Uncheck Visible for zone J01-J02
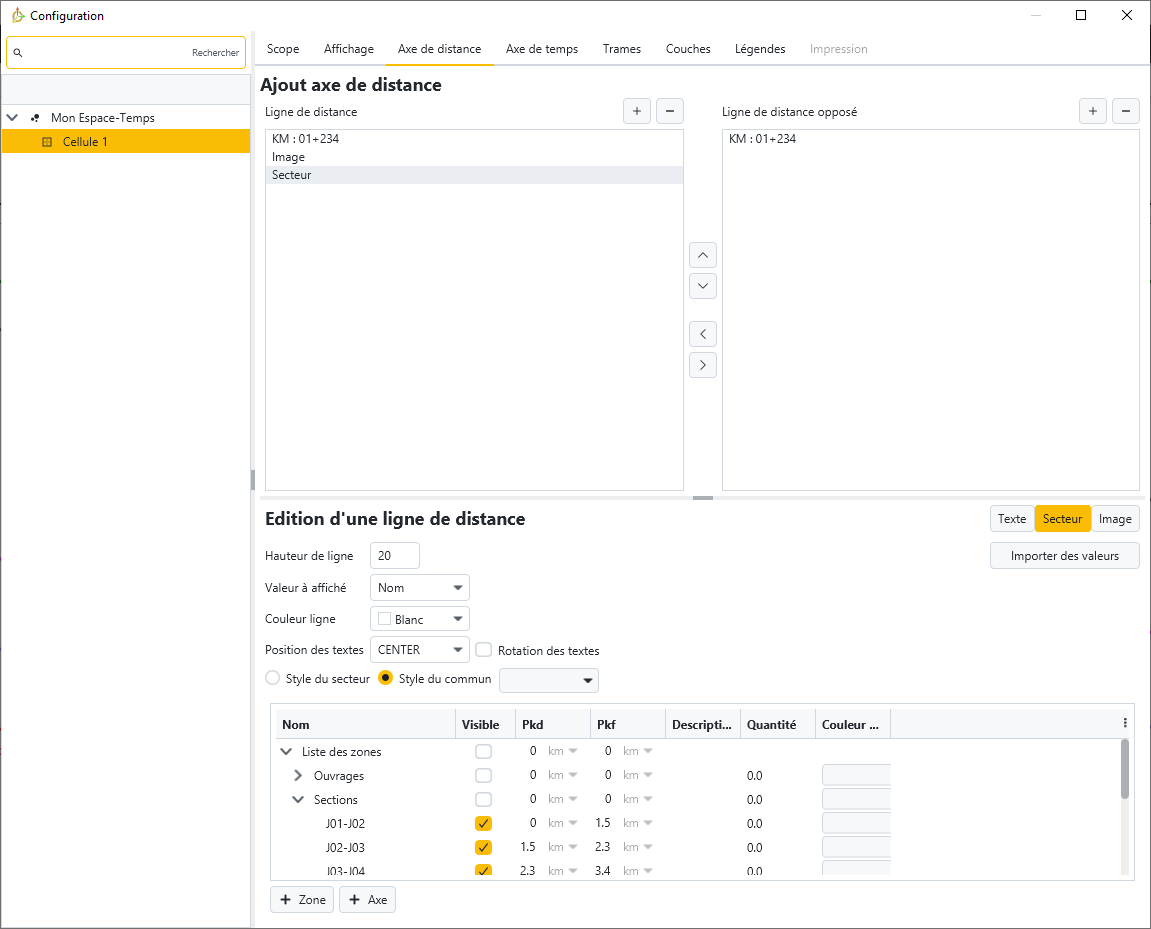This screenshot has height=929, width=1151. tap(484, 823)
